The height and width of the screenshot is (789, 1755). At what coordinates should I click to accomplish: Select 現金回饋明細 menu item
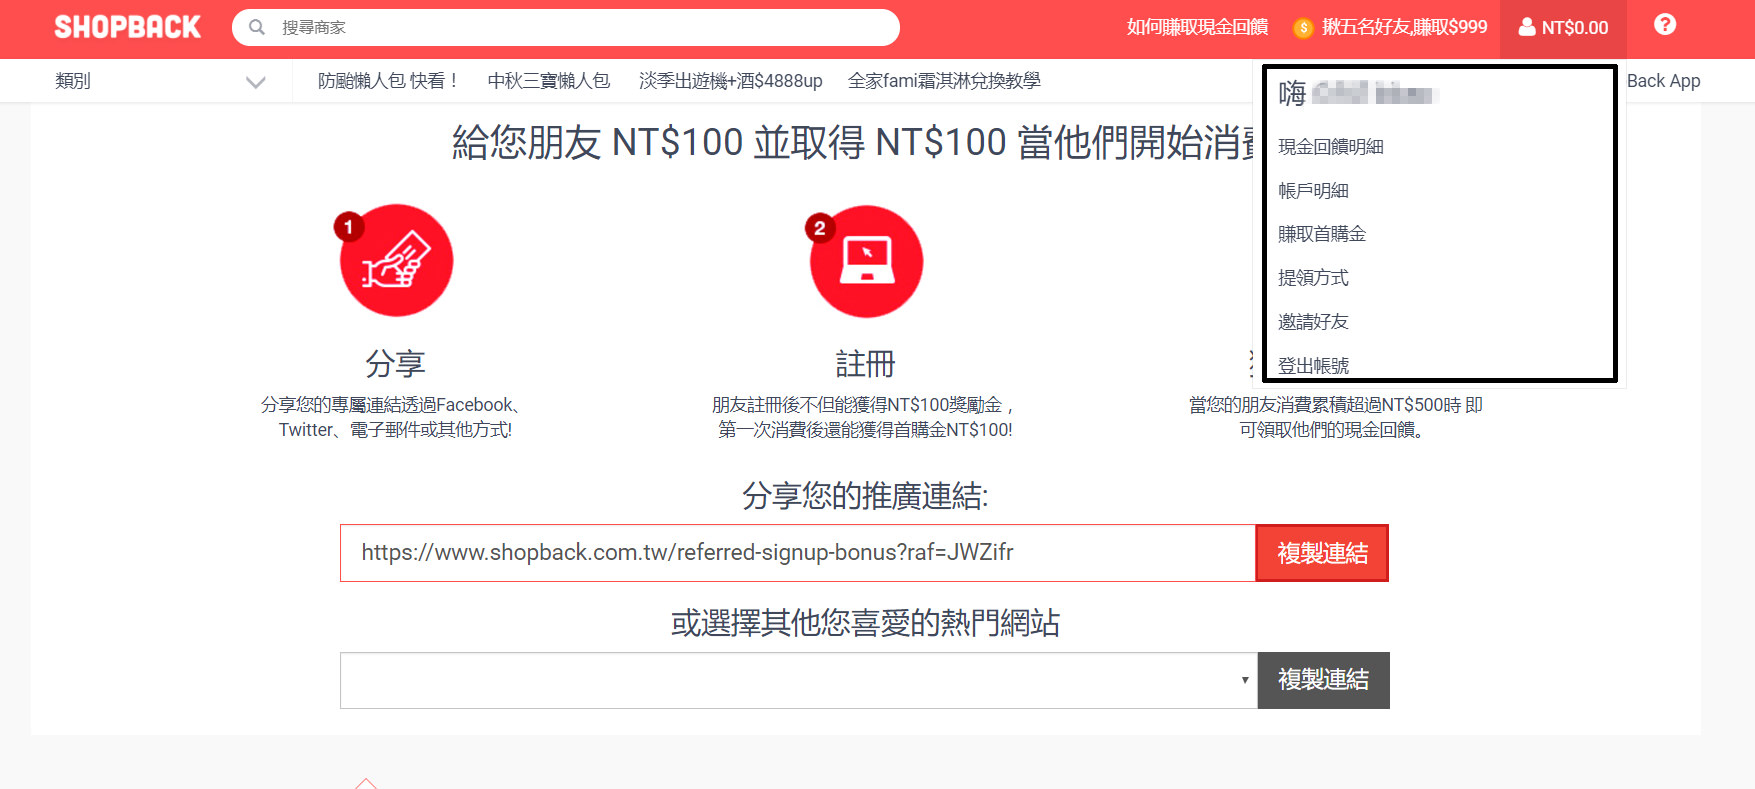pyautogui.click(x=1330, y=147)
